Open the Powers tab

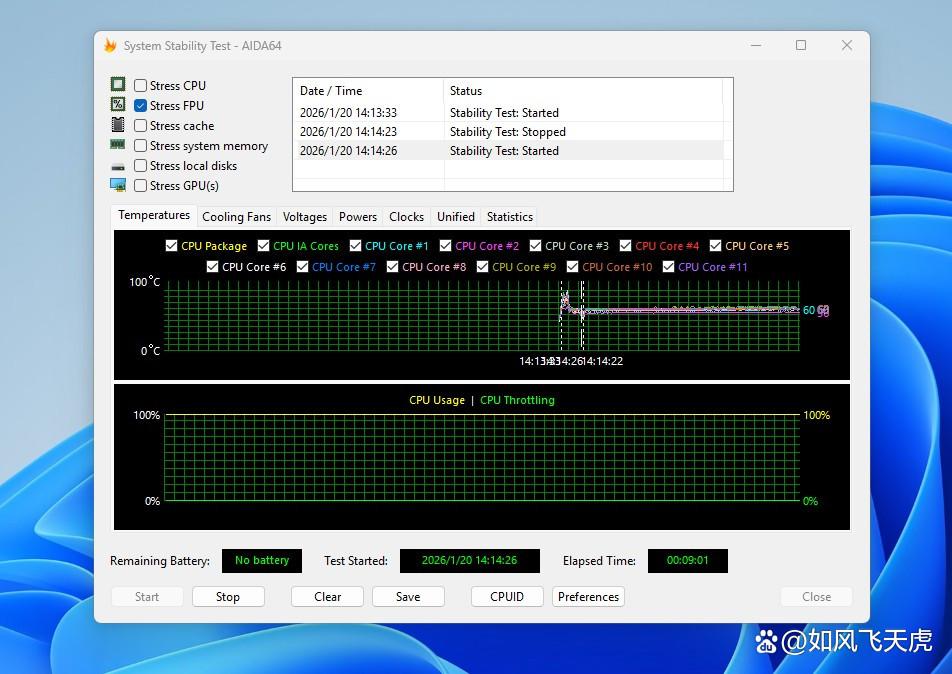[x=358, y=217]
